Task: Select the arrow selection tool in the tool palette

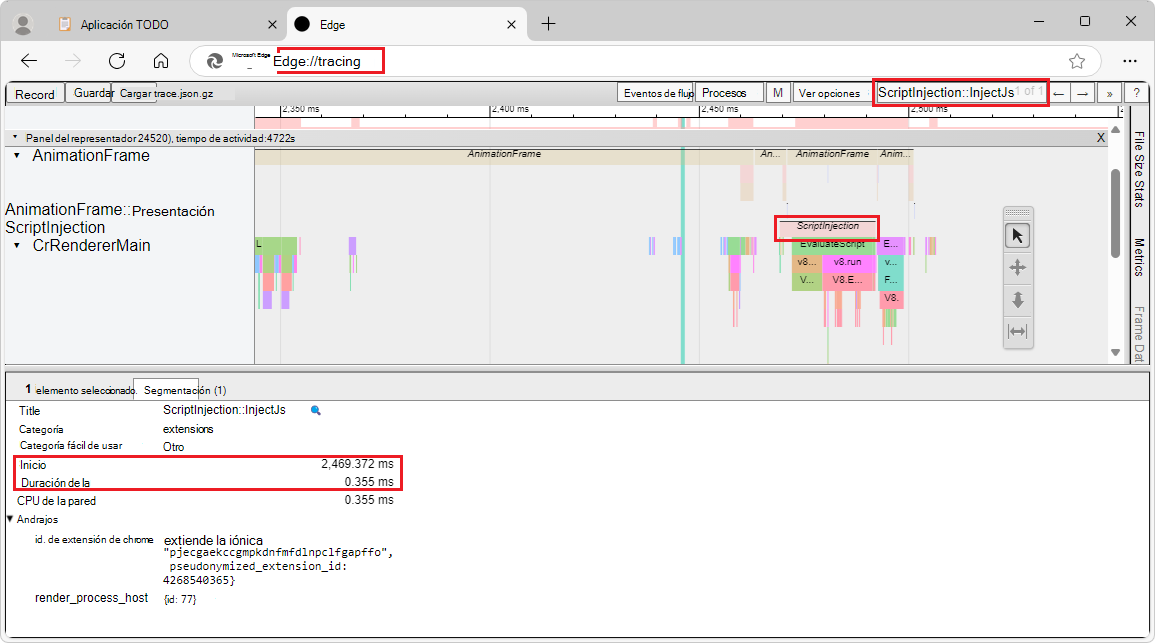Action: pos(1017,236)
